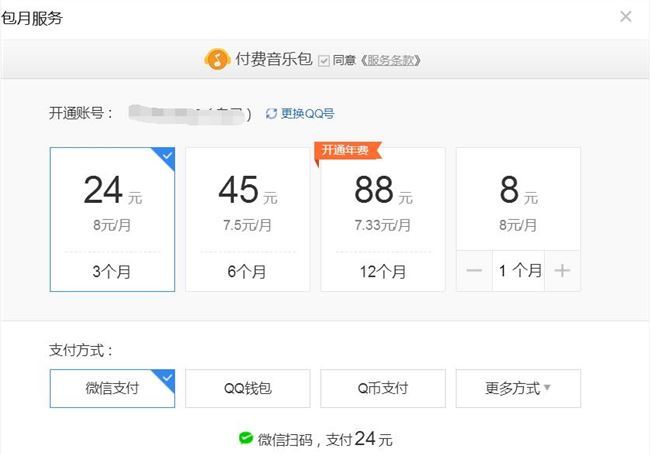Decrease month count with minus button
Image resolution: width=650 pixels, height=455 pixels.
pyautogui.click(x=474, y=271)
